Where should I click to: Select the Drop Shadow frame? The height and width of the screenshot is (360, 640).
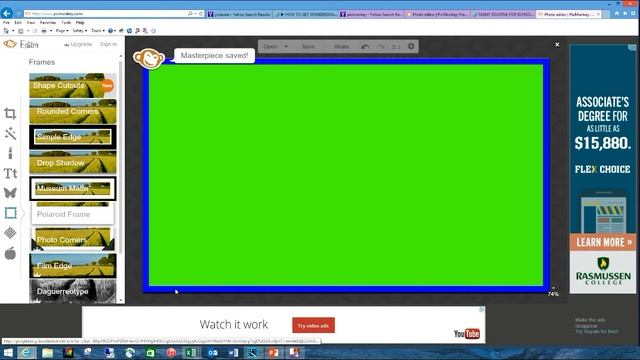(73, 162)
